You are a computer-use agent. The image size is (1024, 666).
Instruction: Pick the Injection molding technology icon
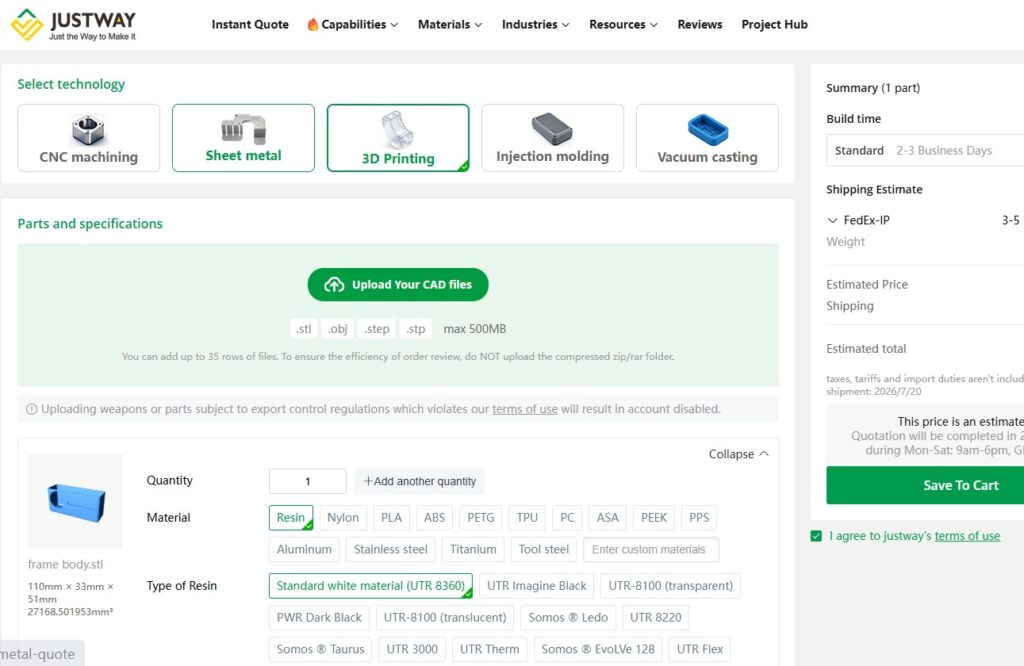552,129
